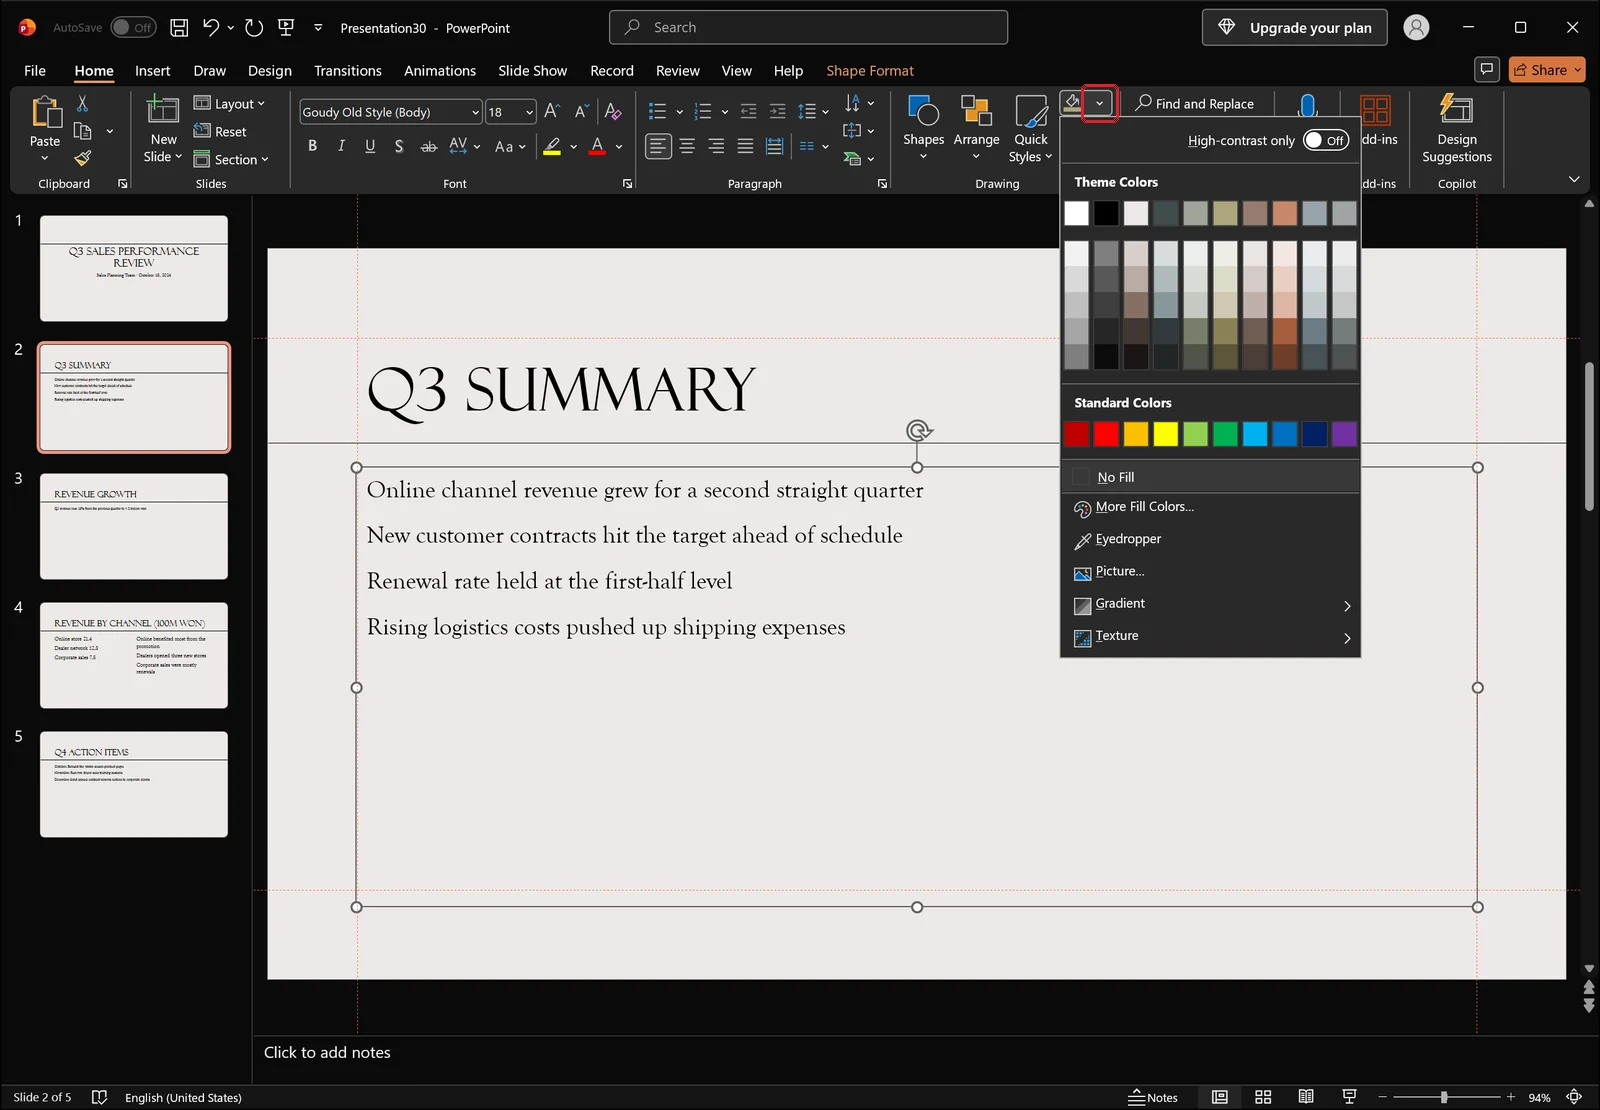The height and width of the screenshot is (1110, 1600).
Task: Toggle the Notes pane
Action: pyautogui.click(x=1153, y=1097)
